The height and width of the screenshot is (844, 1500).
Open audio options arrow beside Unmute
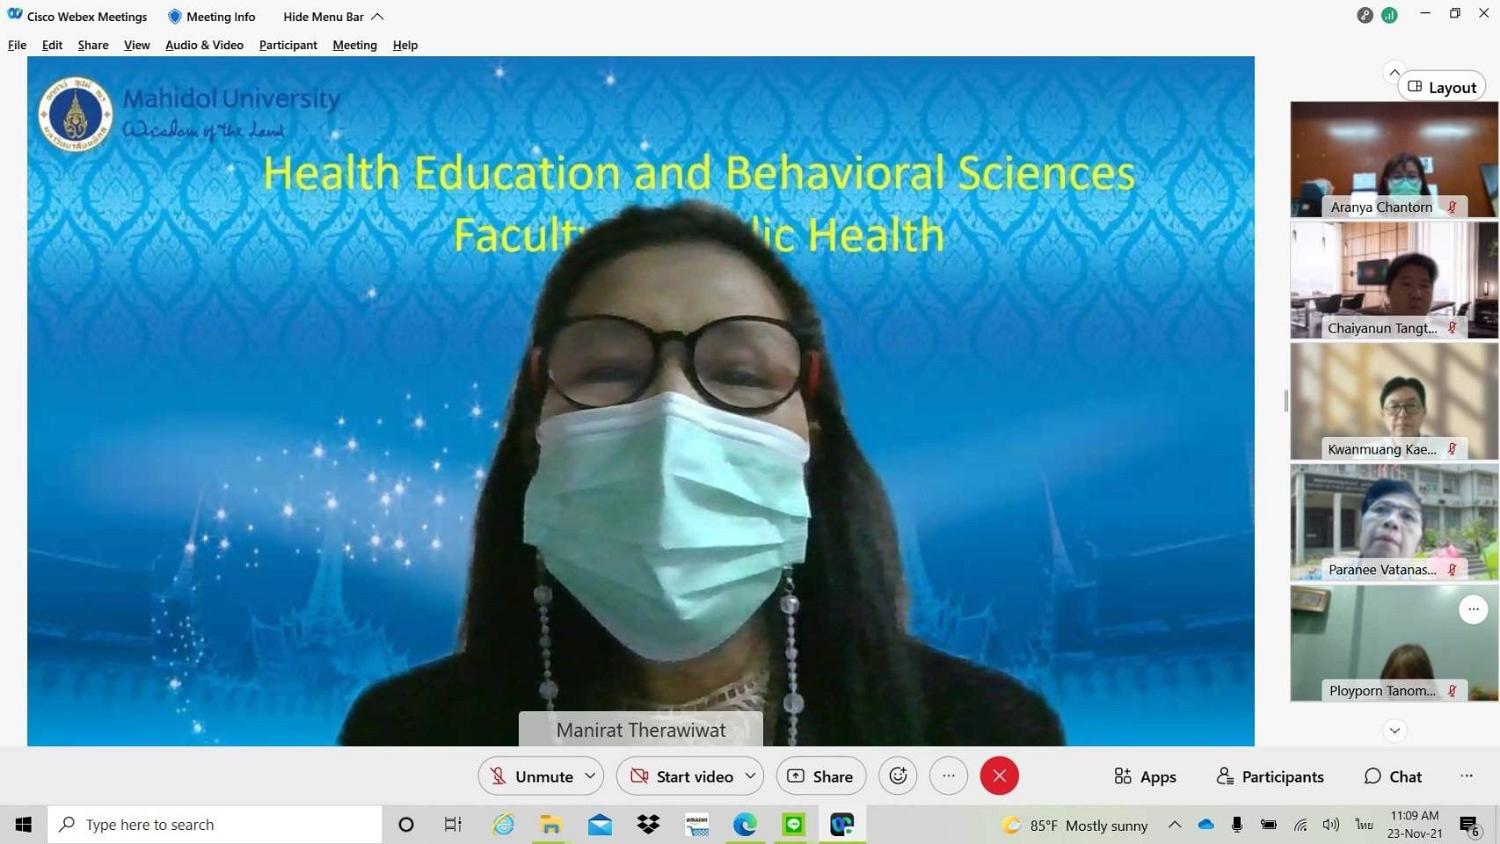(590, 776)
